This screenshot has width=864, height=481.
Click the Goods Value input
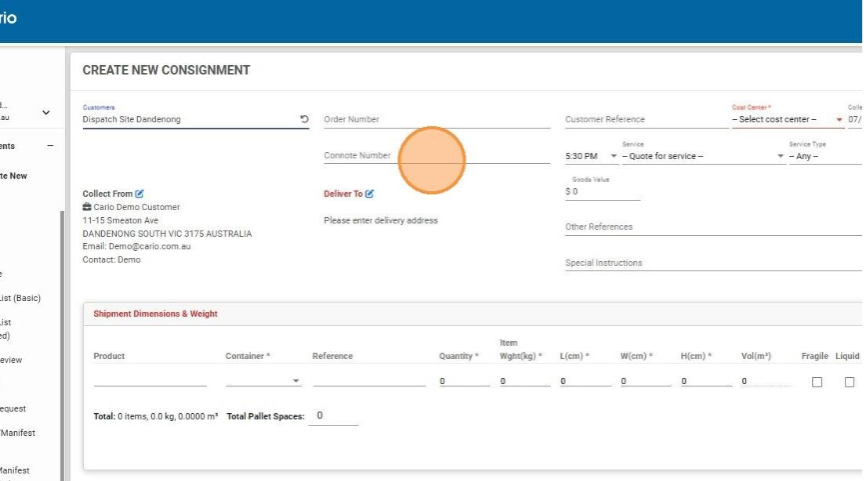602,191
